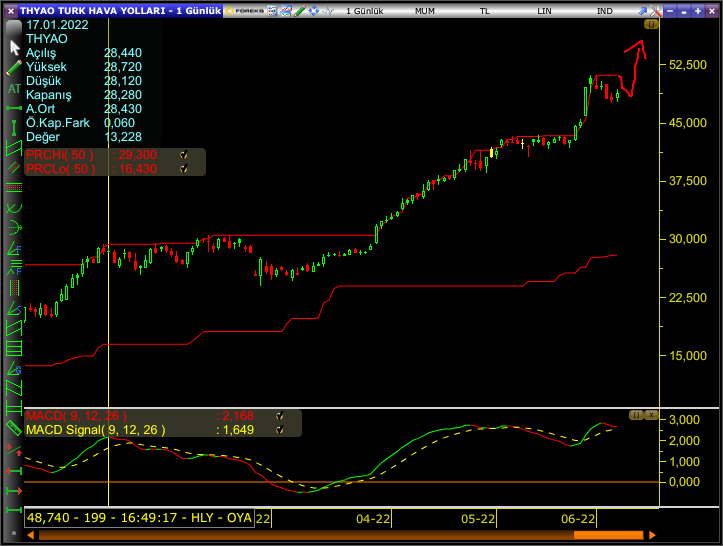The width and height of the screenshot is (723, 546).
Task: Toggle the MACD Signal indicator checkmark
Action: [279, 430]
